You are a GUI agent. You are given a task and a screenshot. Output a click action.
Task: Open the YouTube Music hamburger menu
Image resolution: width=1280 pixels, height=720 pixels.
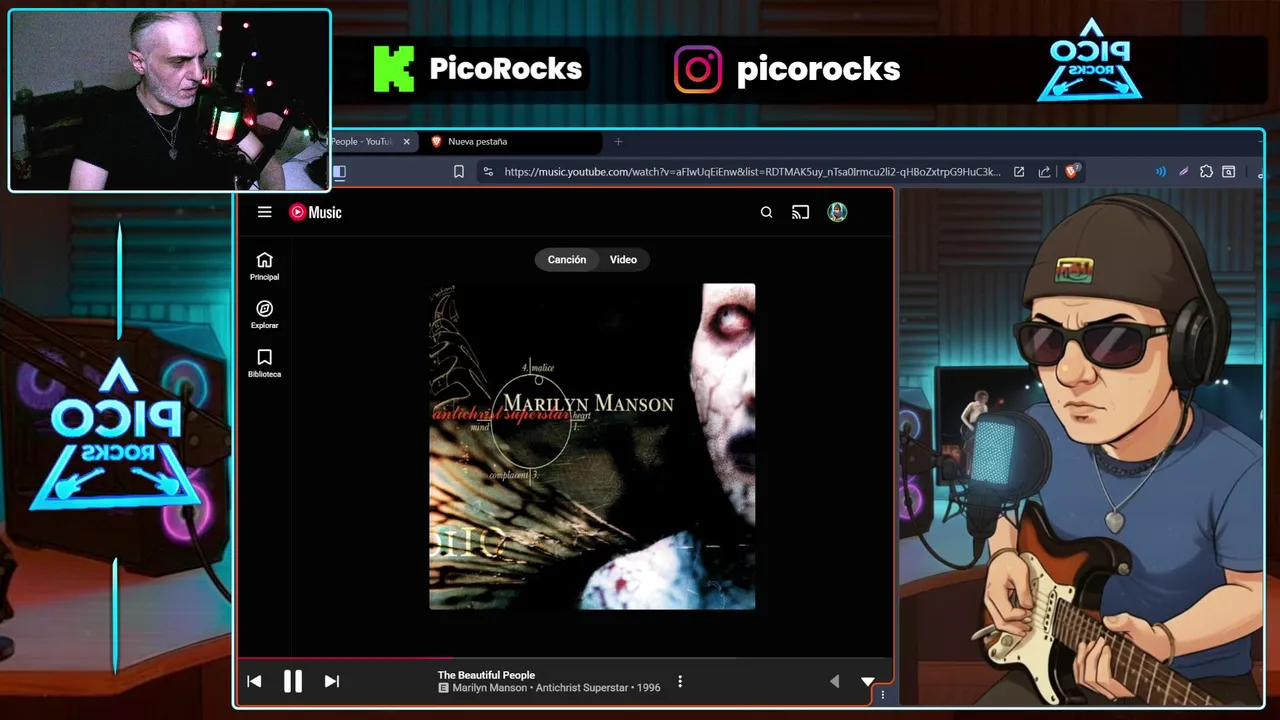tap(264, 212)
